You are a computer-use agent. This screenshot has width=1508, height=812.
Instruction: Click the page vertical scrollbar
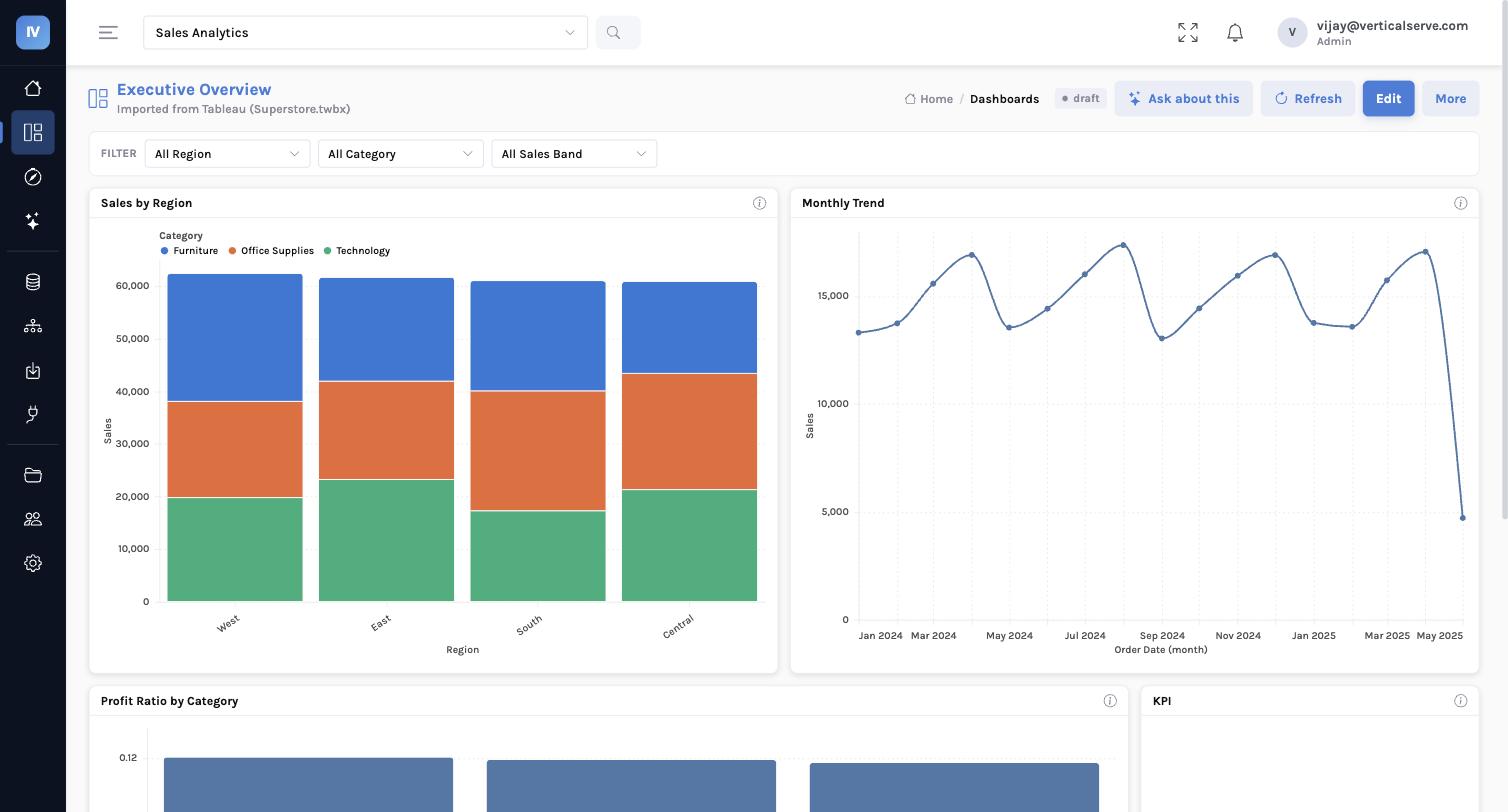coord(1503,260)
